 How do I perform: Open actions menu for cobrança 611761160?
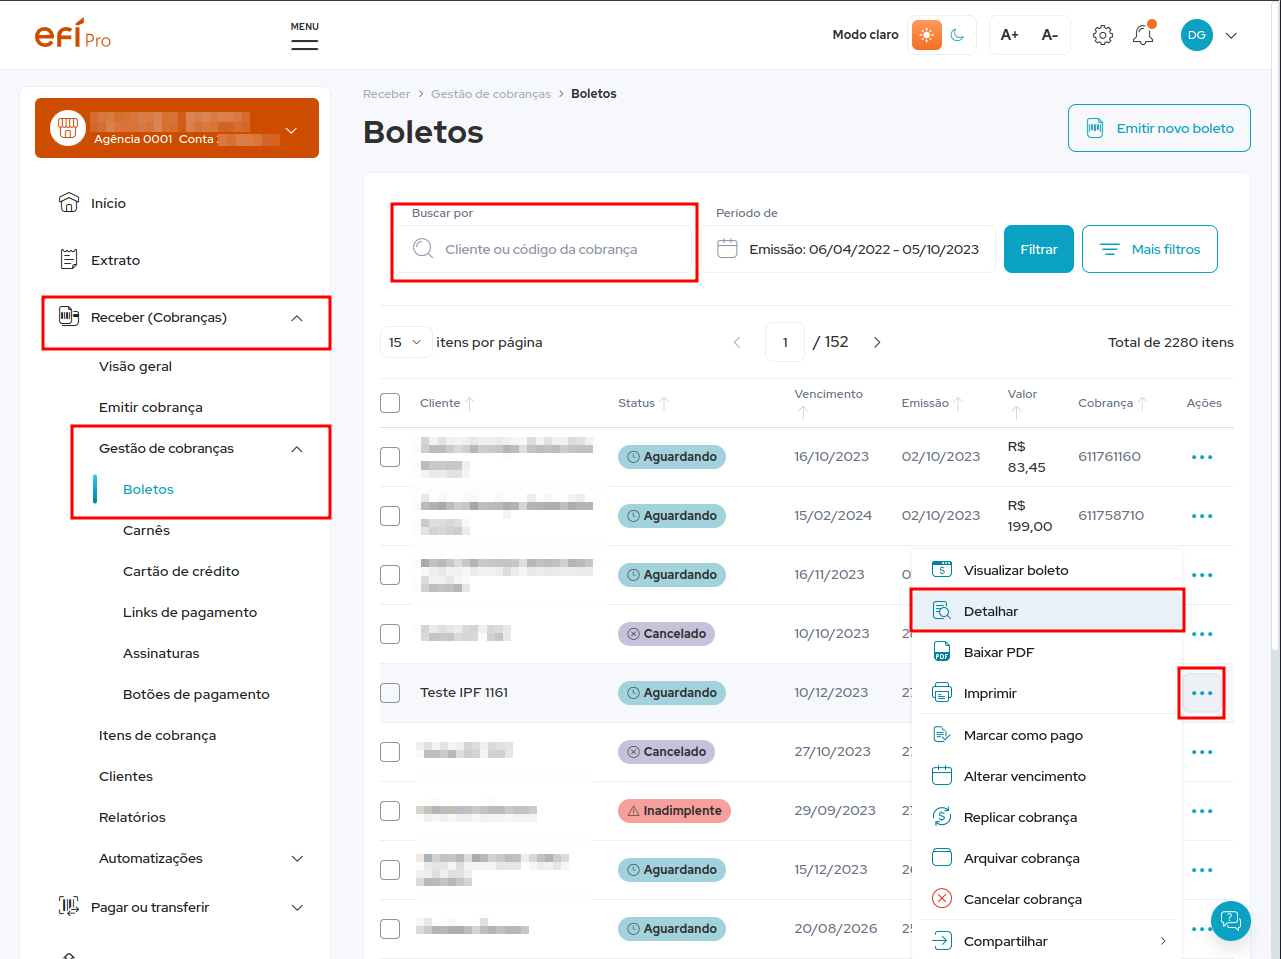pos(1202,457)
